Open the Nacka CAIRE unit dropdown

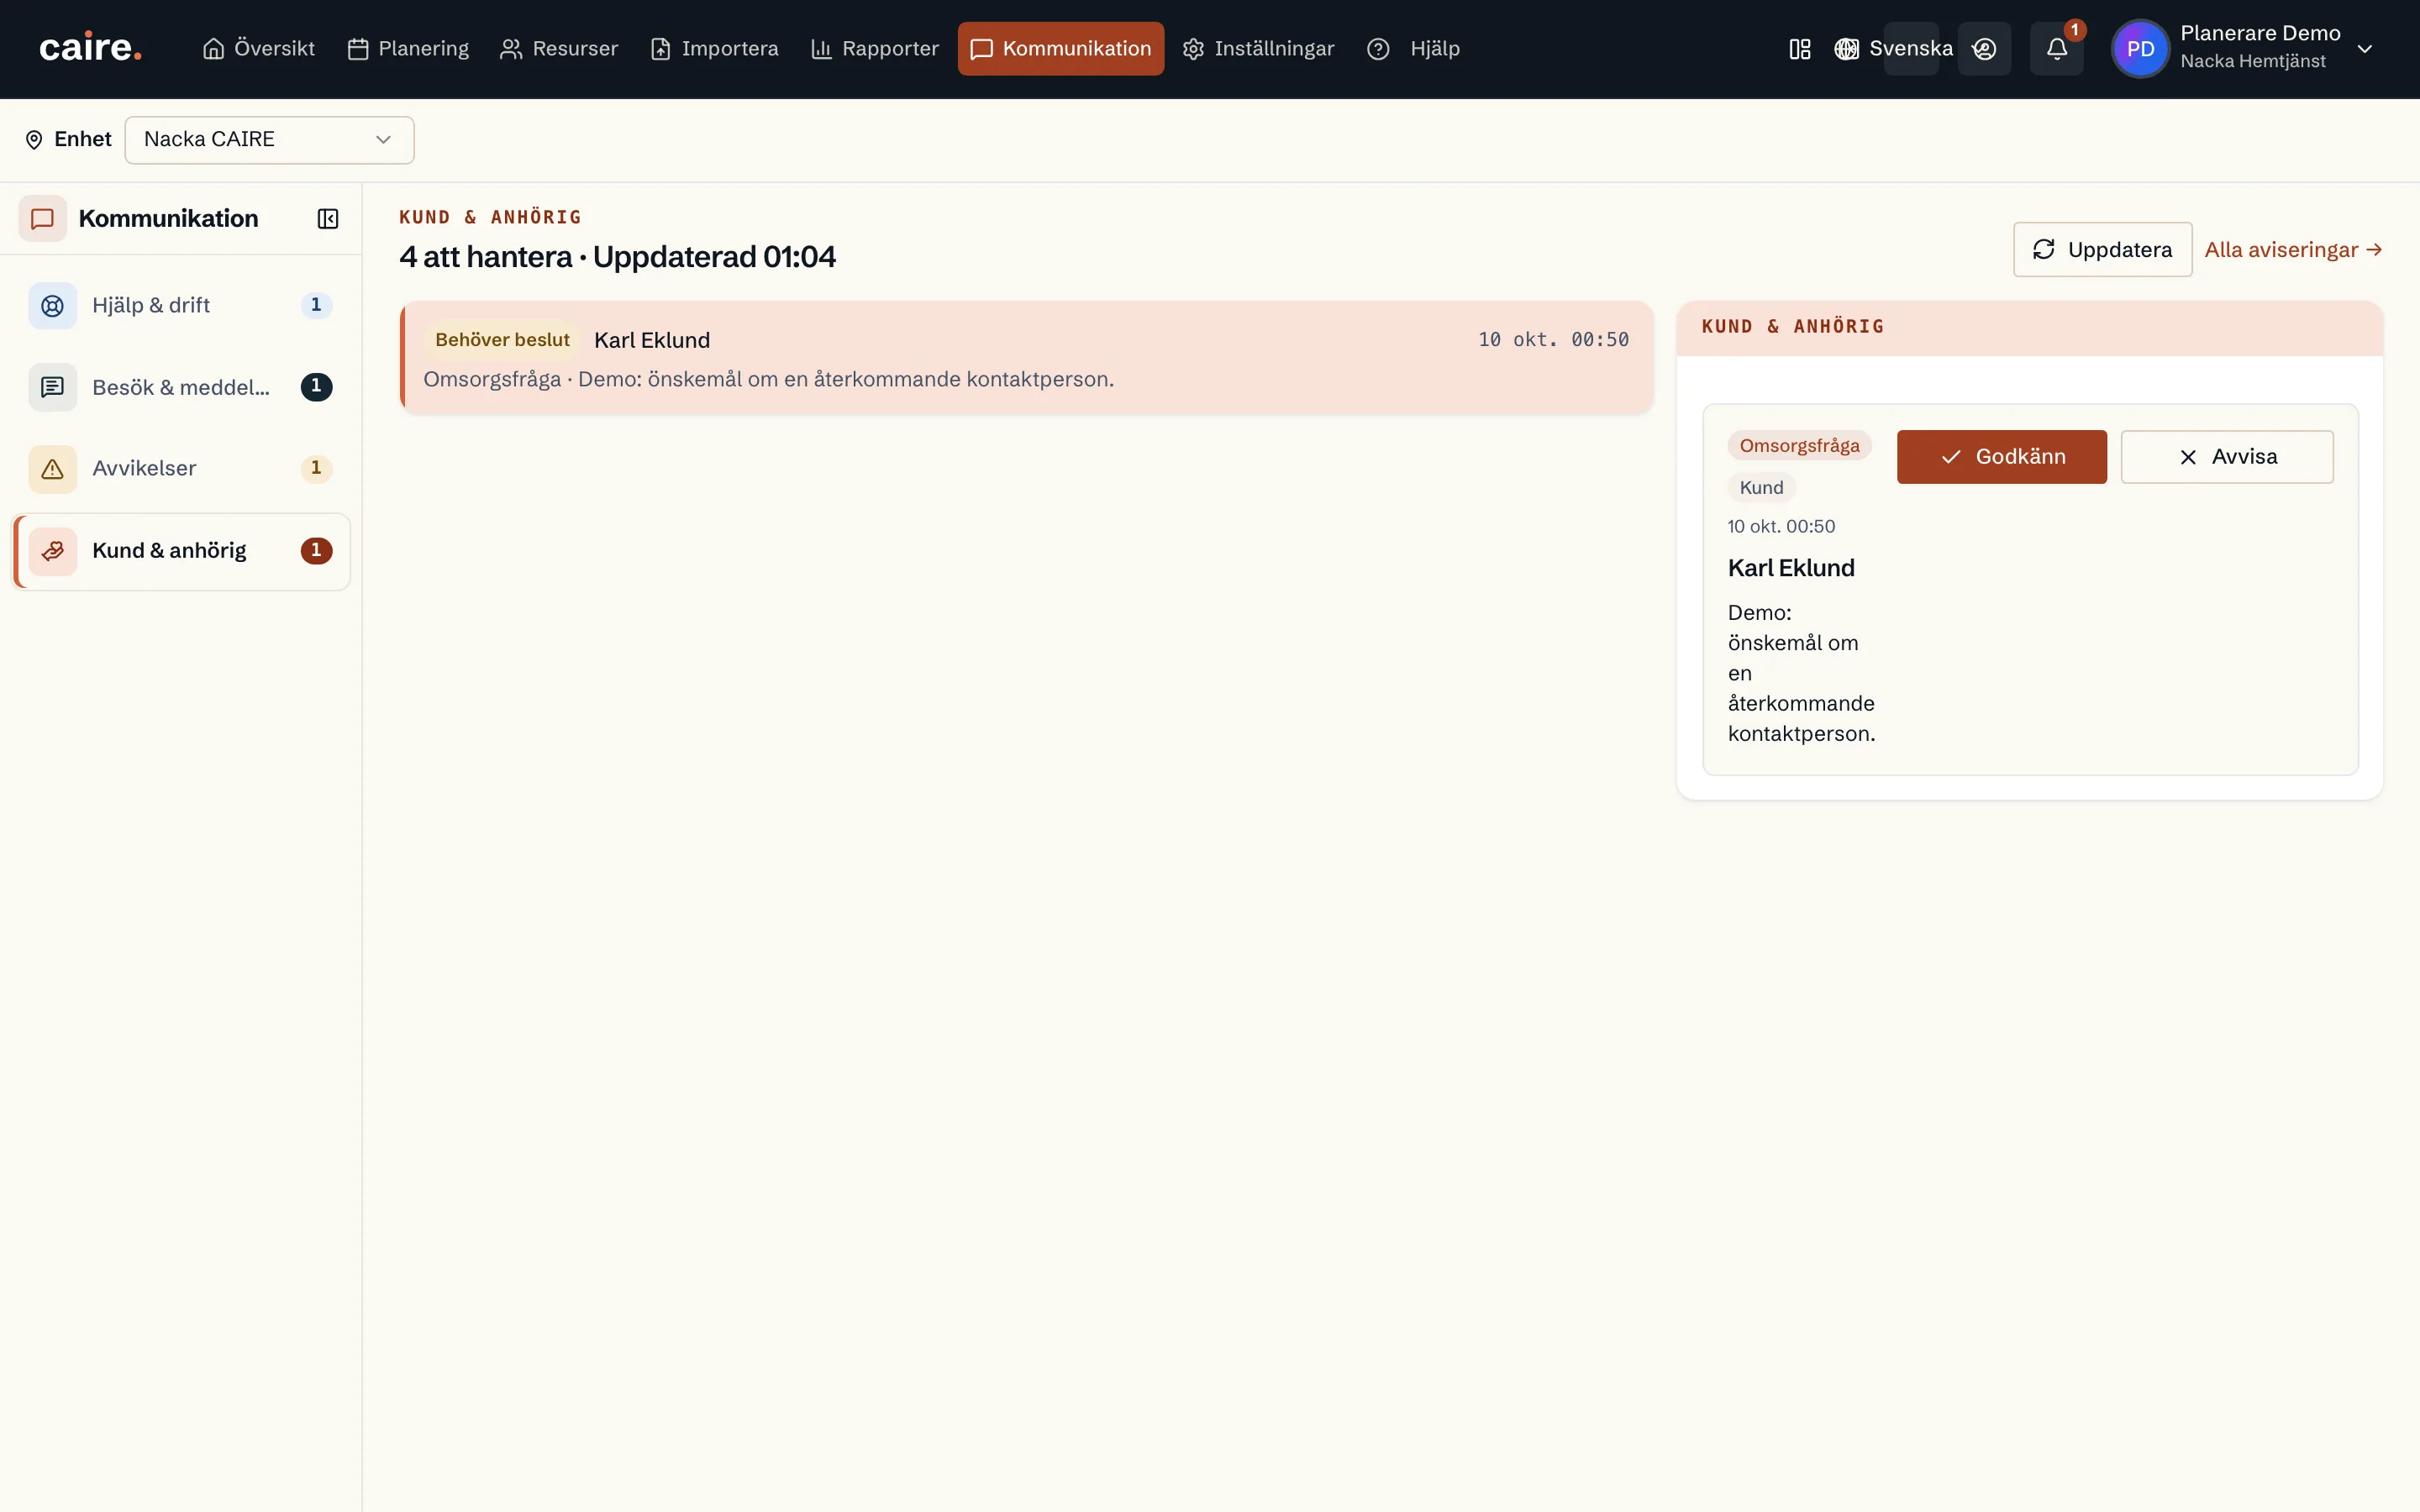[269, 140]
